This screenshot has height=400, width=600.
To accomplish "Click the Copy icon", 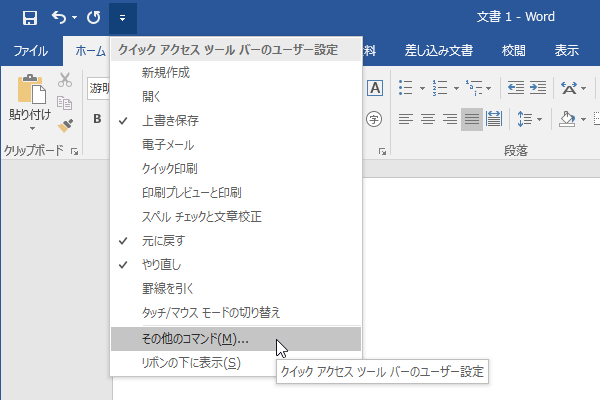I will click(64, 103).
